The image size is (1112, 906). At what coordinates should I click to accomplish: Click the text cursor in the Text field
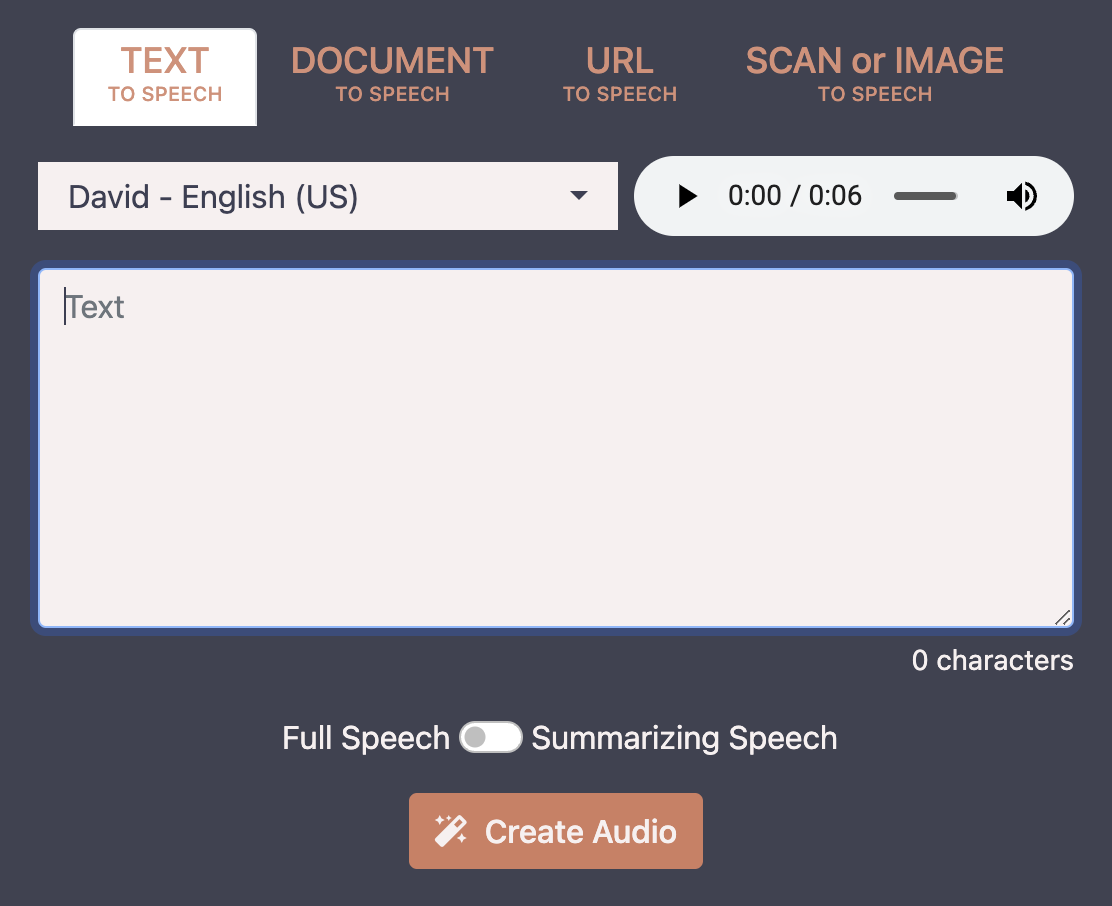click(66, 307)
